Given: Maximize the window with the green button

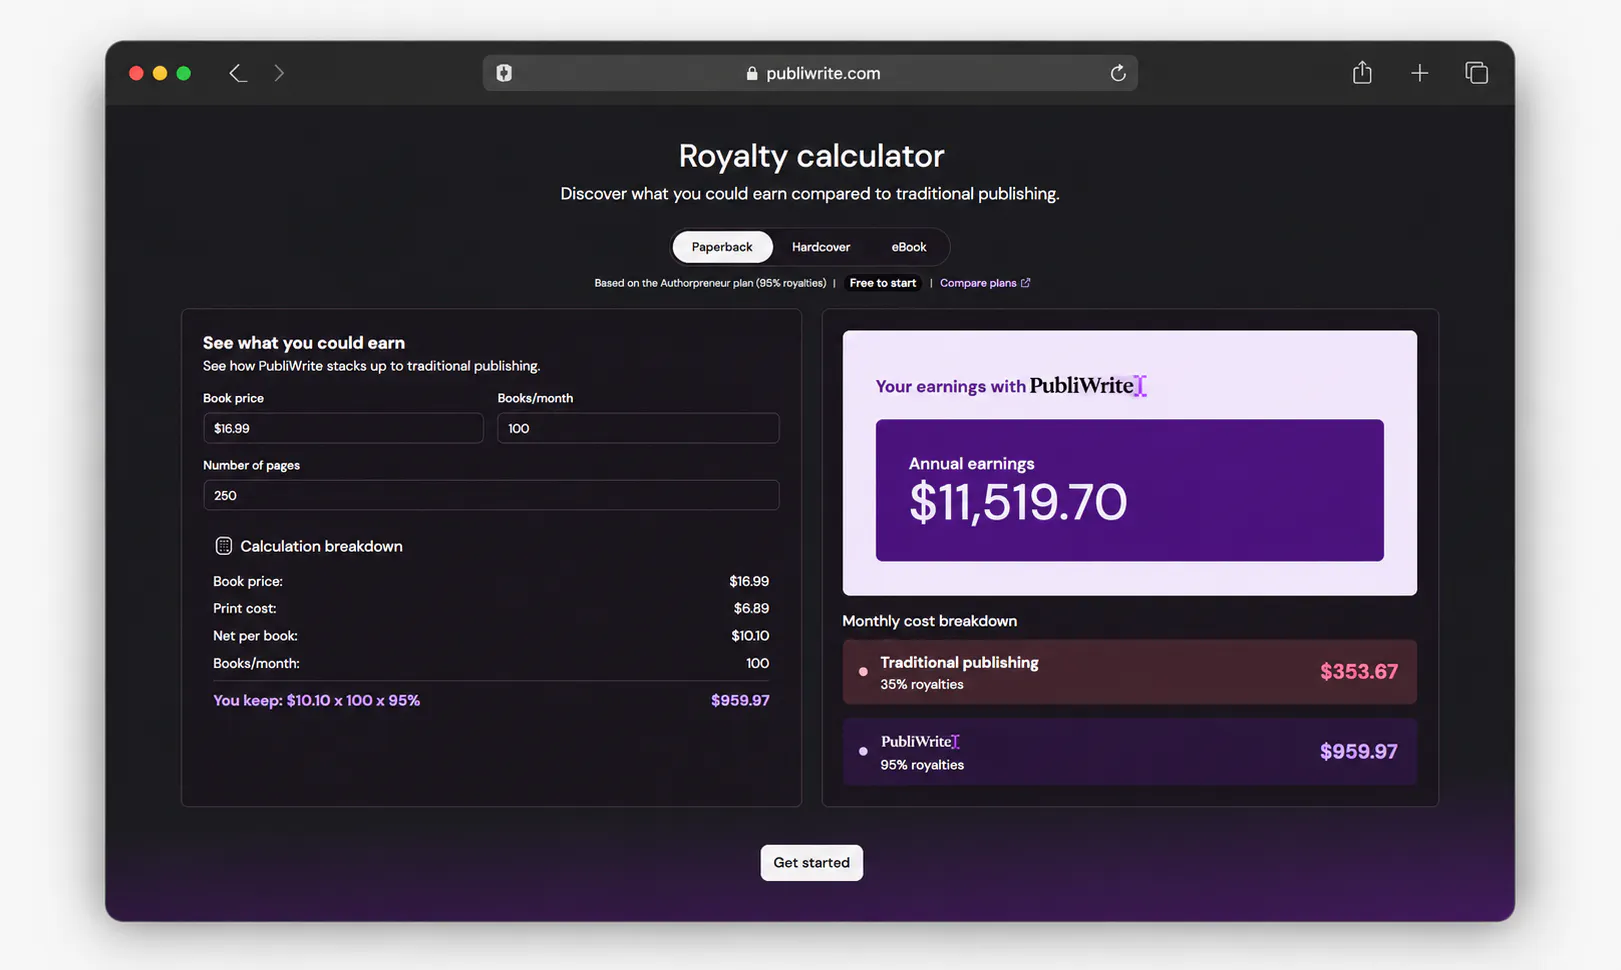Looking at the screenshot, I should tap(184, 73).
